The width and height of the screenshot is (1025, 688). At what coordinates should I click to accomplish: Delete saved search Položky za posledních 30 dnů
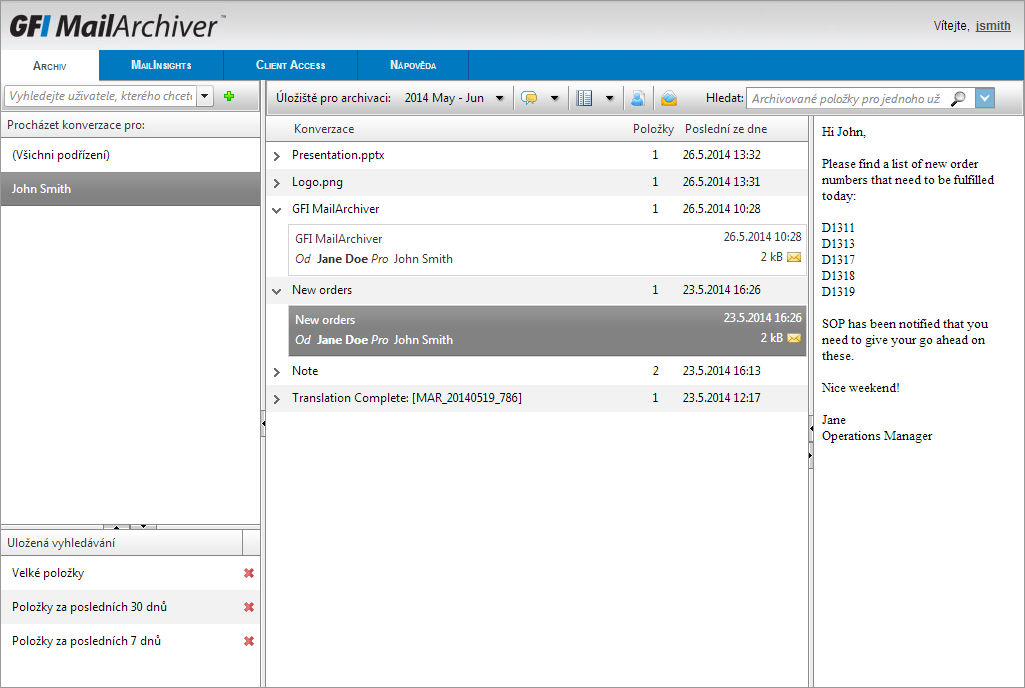(x=249, y=607)
